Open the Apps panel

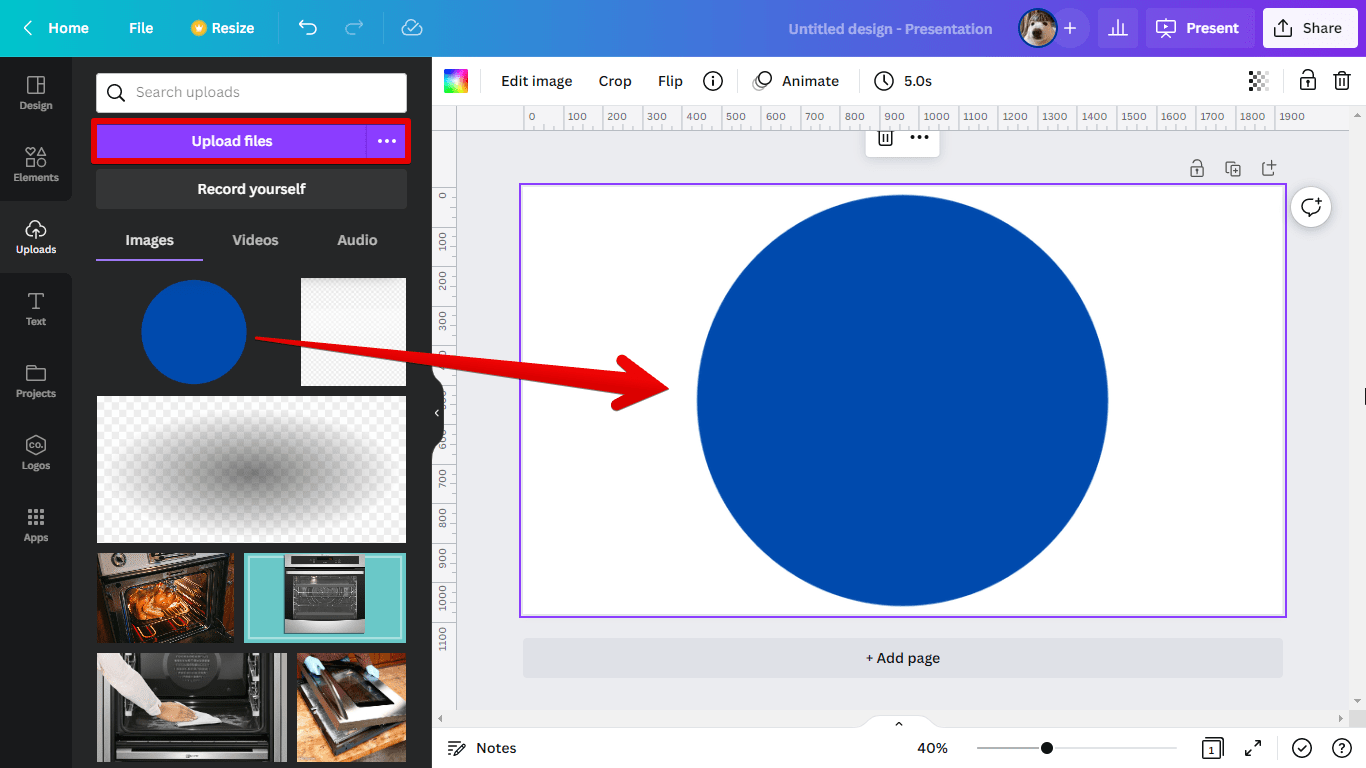click(x=36, y=524)
